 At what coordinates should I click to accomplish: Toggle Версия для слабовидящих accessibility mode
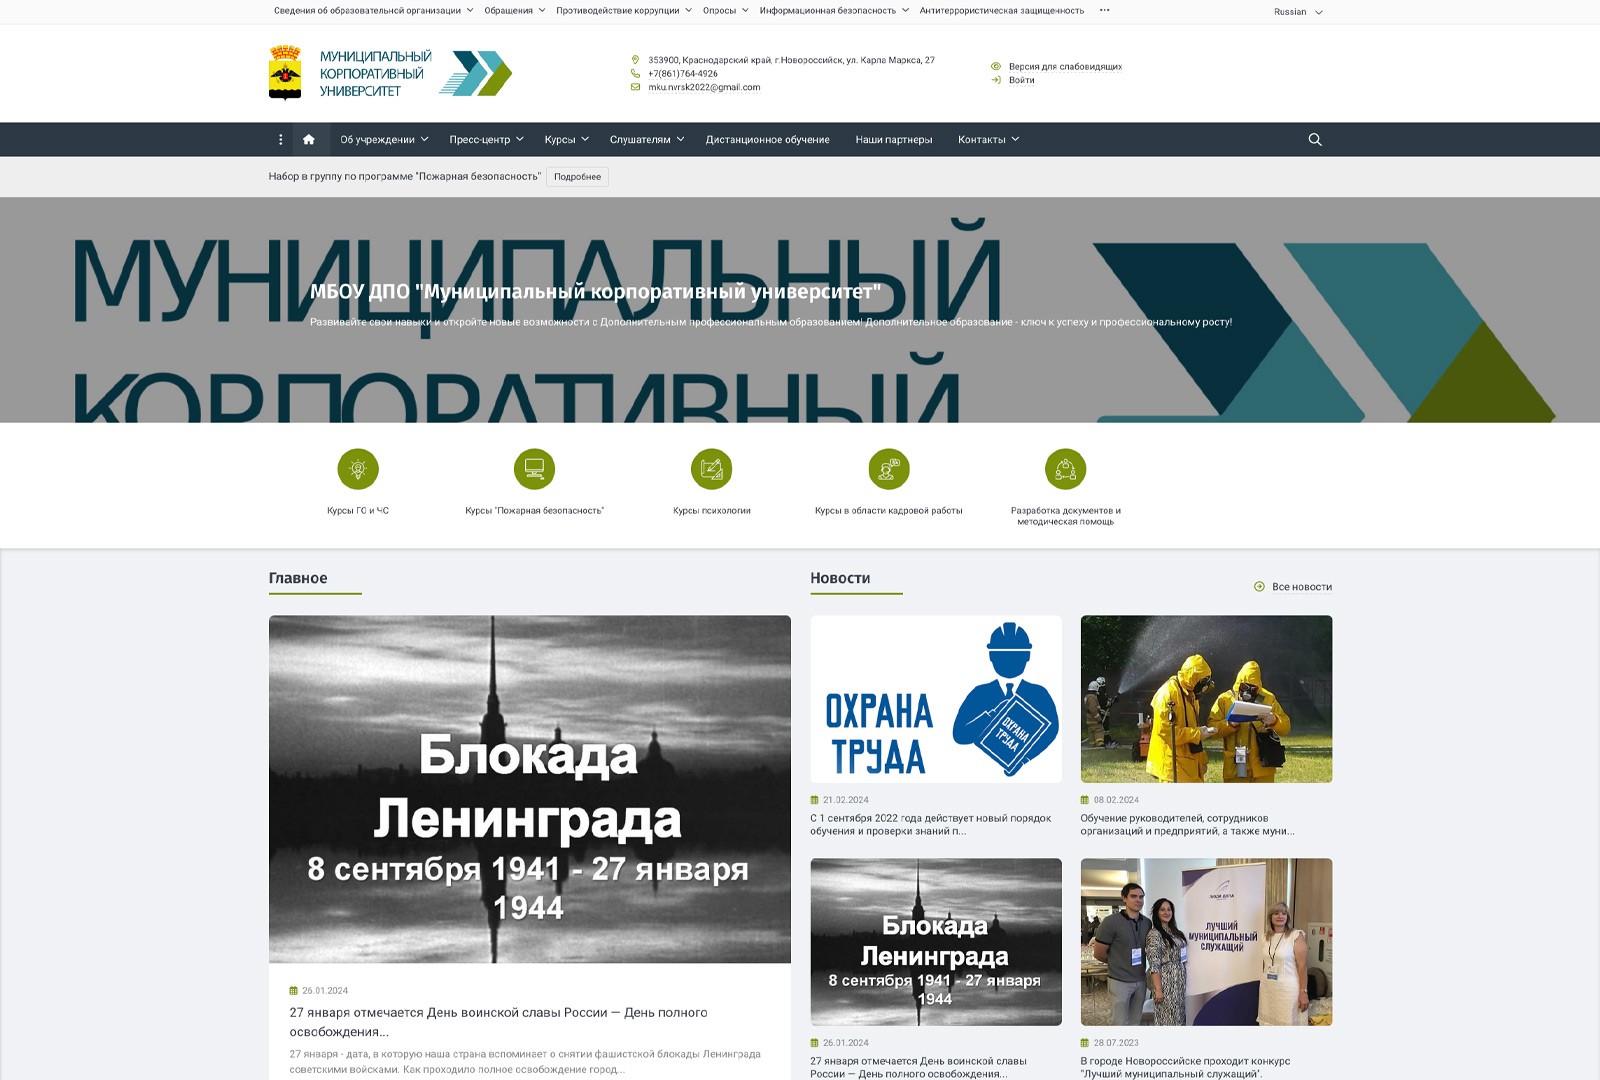1064,67
